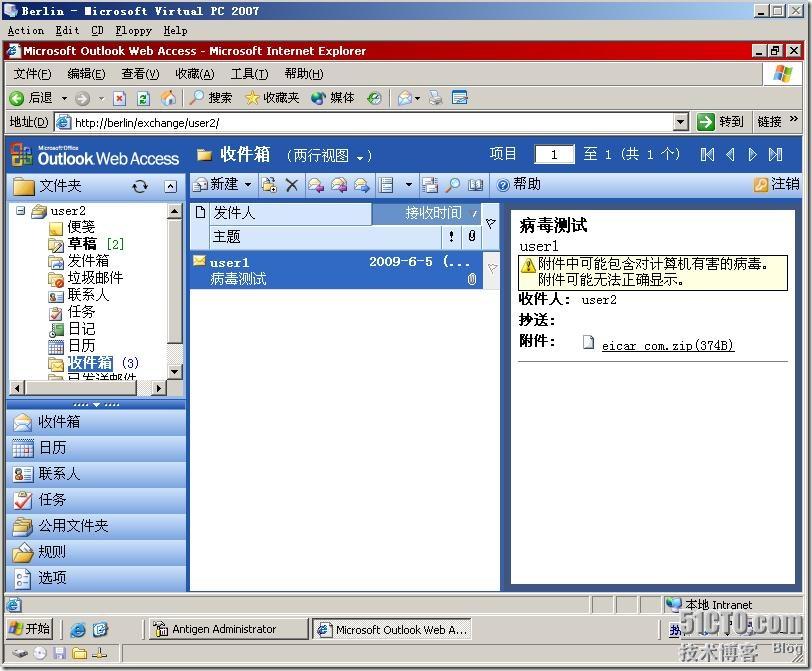Image resolution: width=812 pixels, height=671 pixels.
Task: Sort by attachment paperclip column
Action: [471, 237]
